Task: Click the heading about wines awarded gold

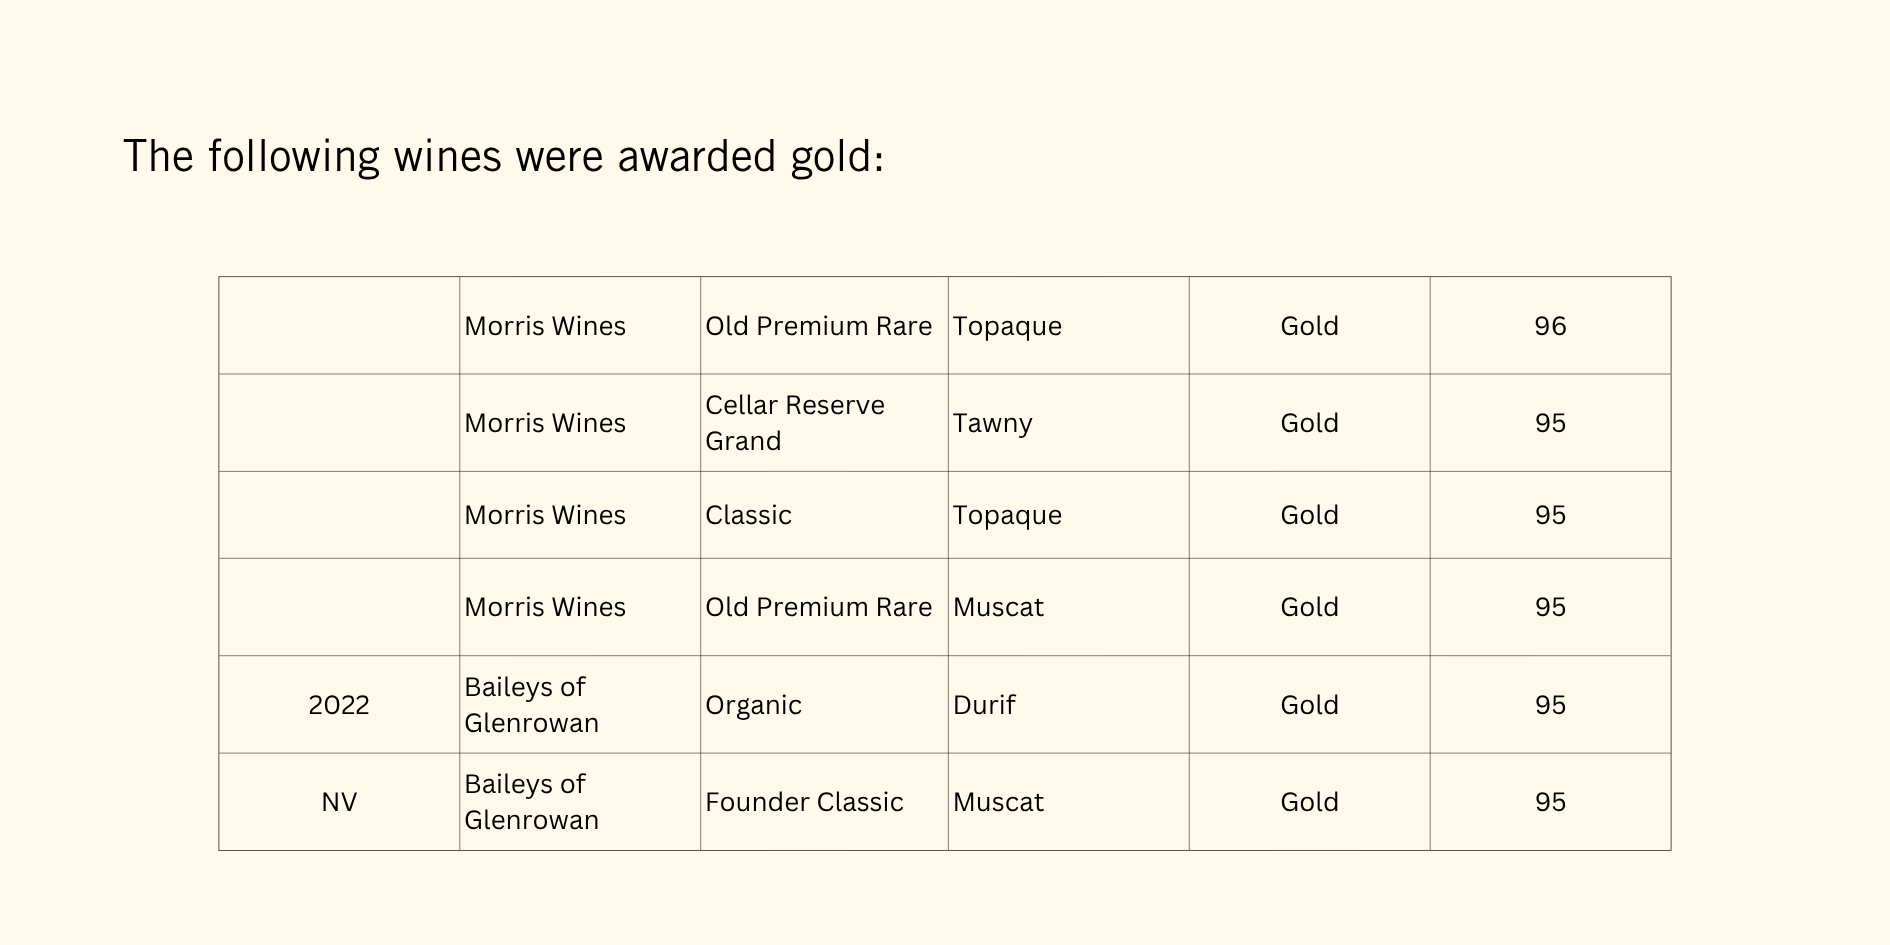Action: [x=503, y=157]
